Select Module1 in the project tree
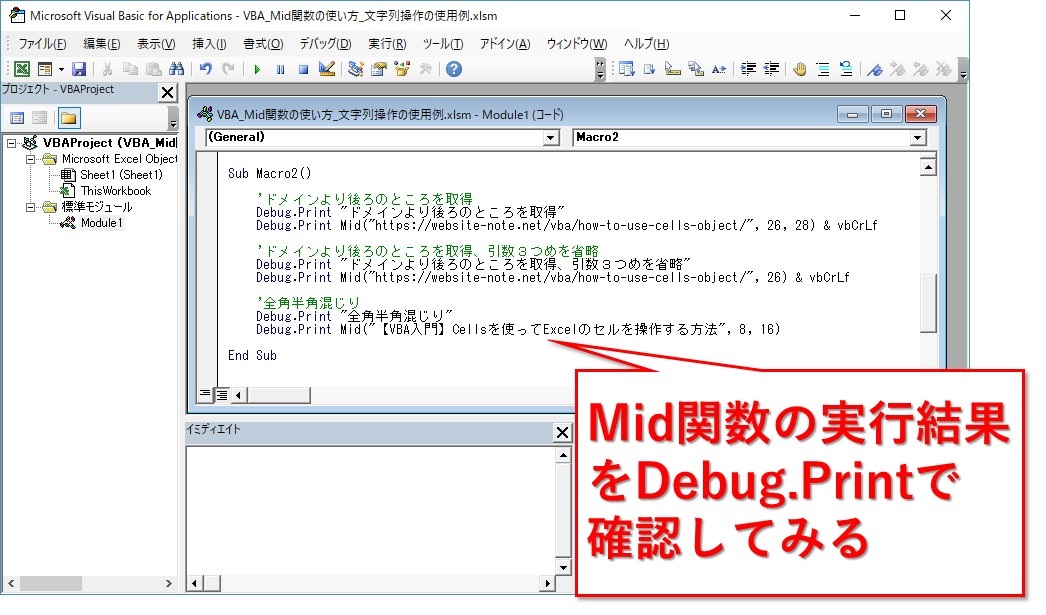 [x=101, y=223]
